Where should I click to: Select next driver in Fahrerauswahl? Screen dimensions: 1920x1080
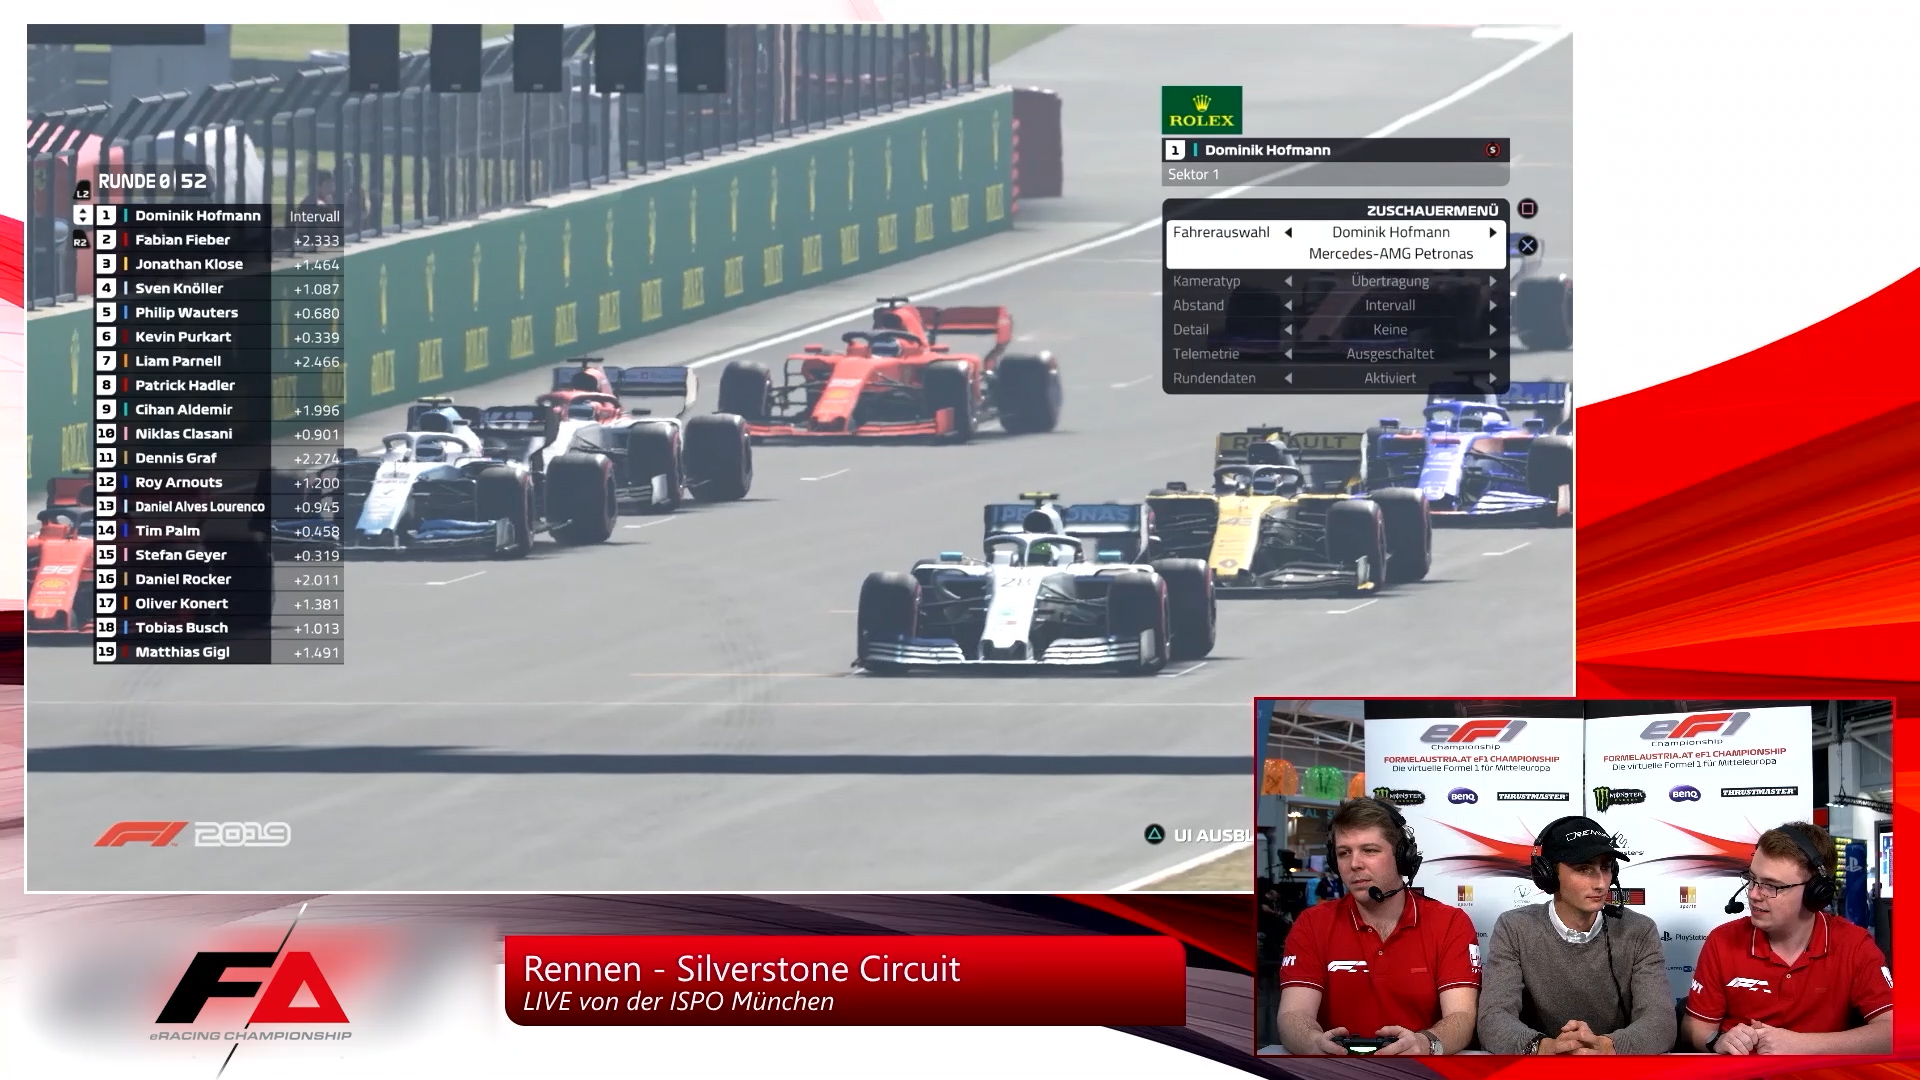tap(1493, 232)
